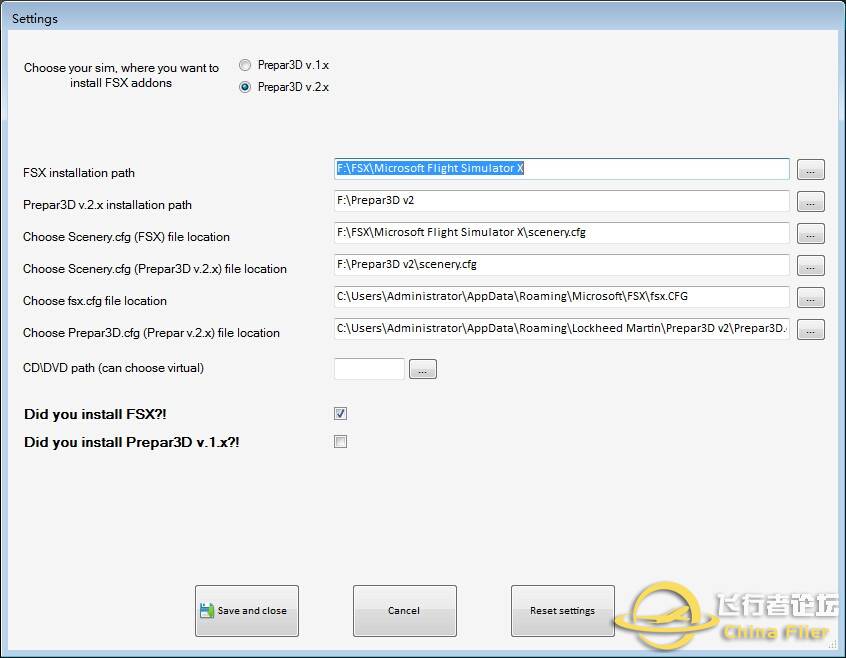The height and width of the screenshot is (658, 846).
Task: Click the 'CD\DVD path (can choose virtual)' label
Action: [x=113, y=368]
